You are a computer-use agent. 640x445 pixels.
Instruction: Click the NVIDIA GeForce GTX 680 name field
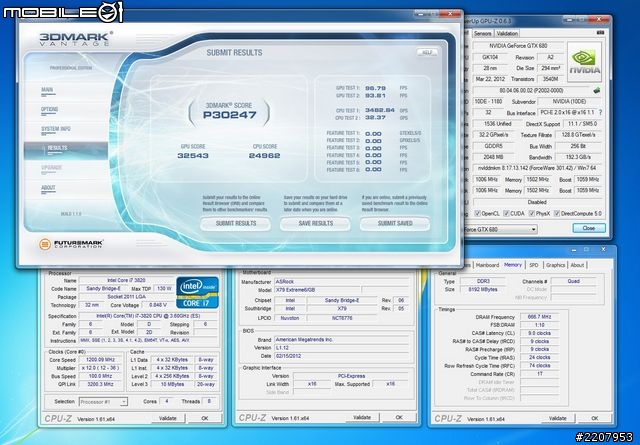[x=518, y=46]
